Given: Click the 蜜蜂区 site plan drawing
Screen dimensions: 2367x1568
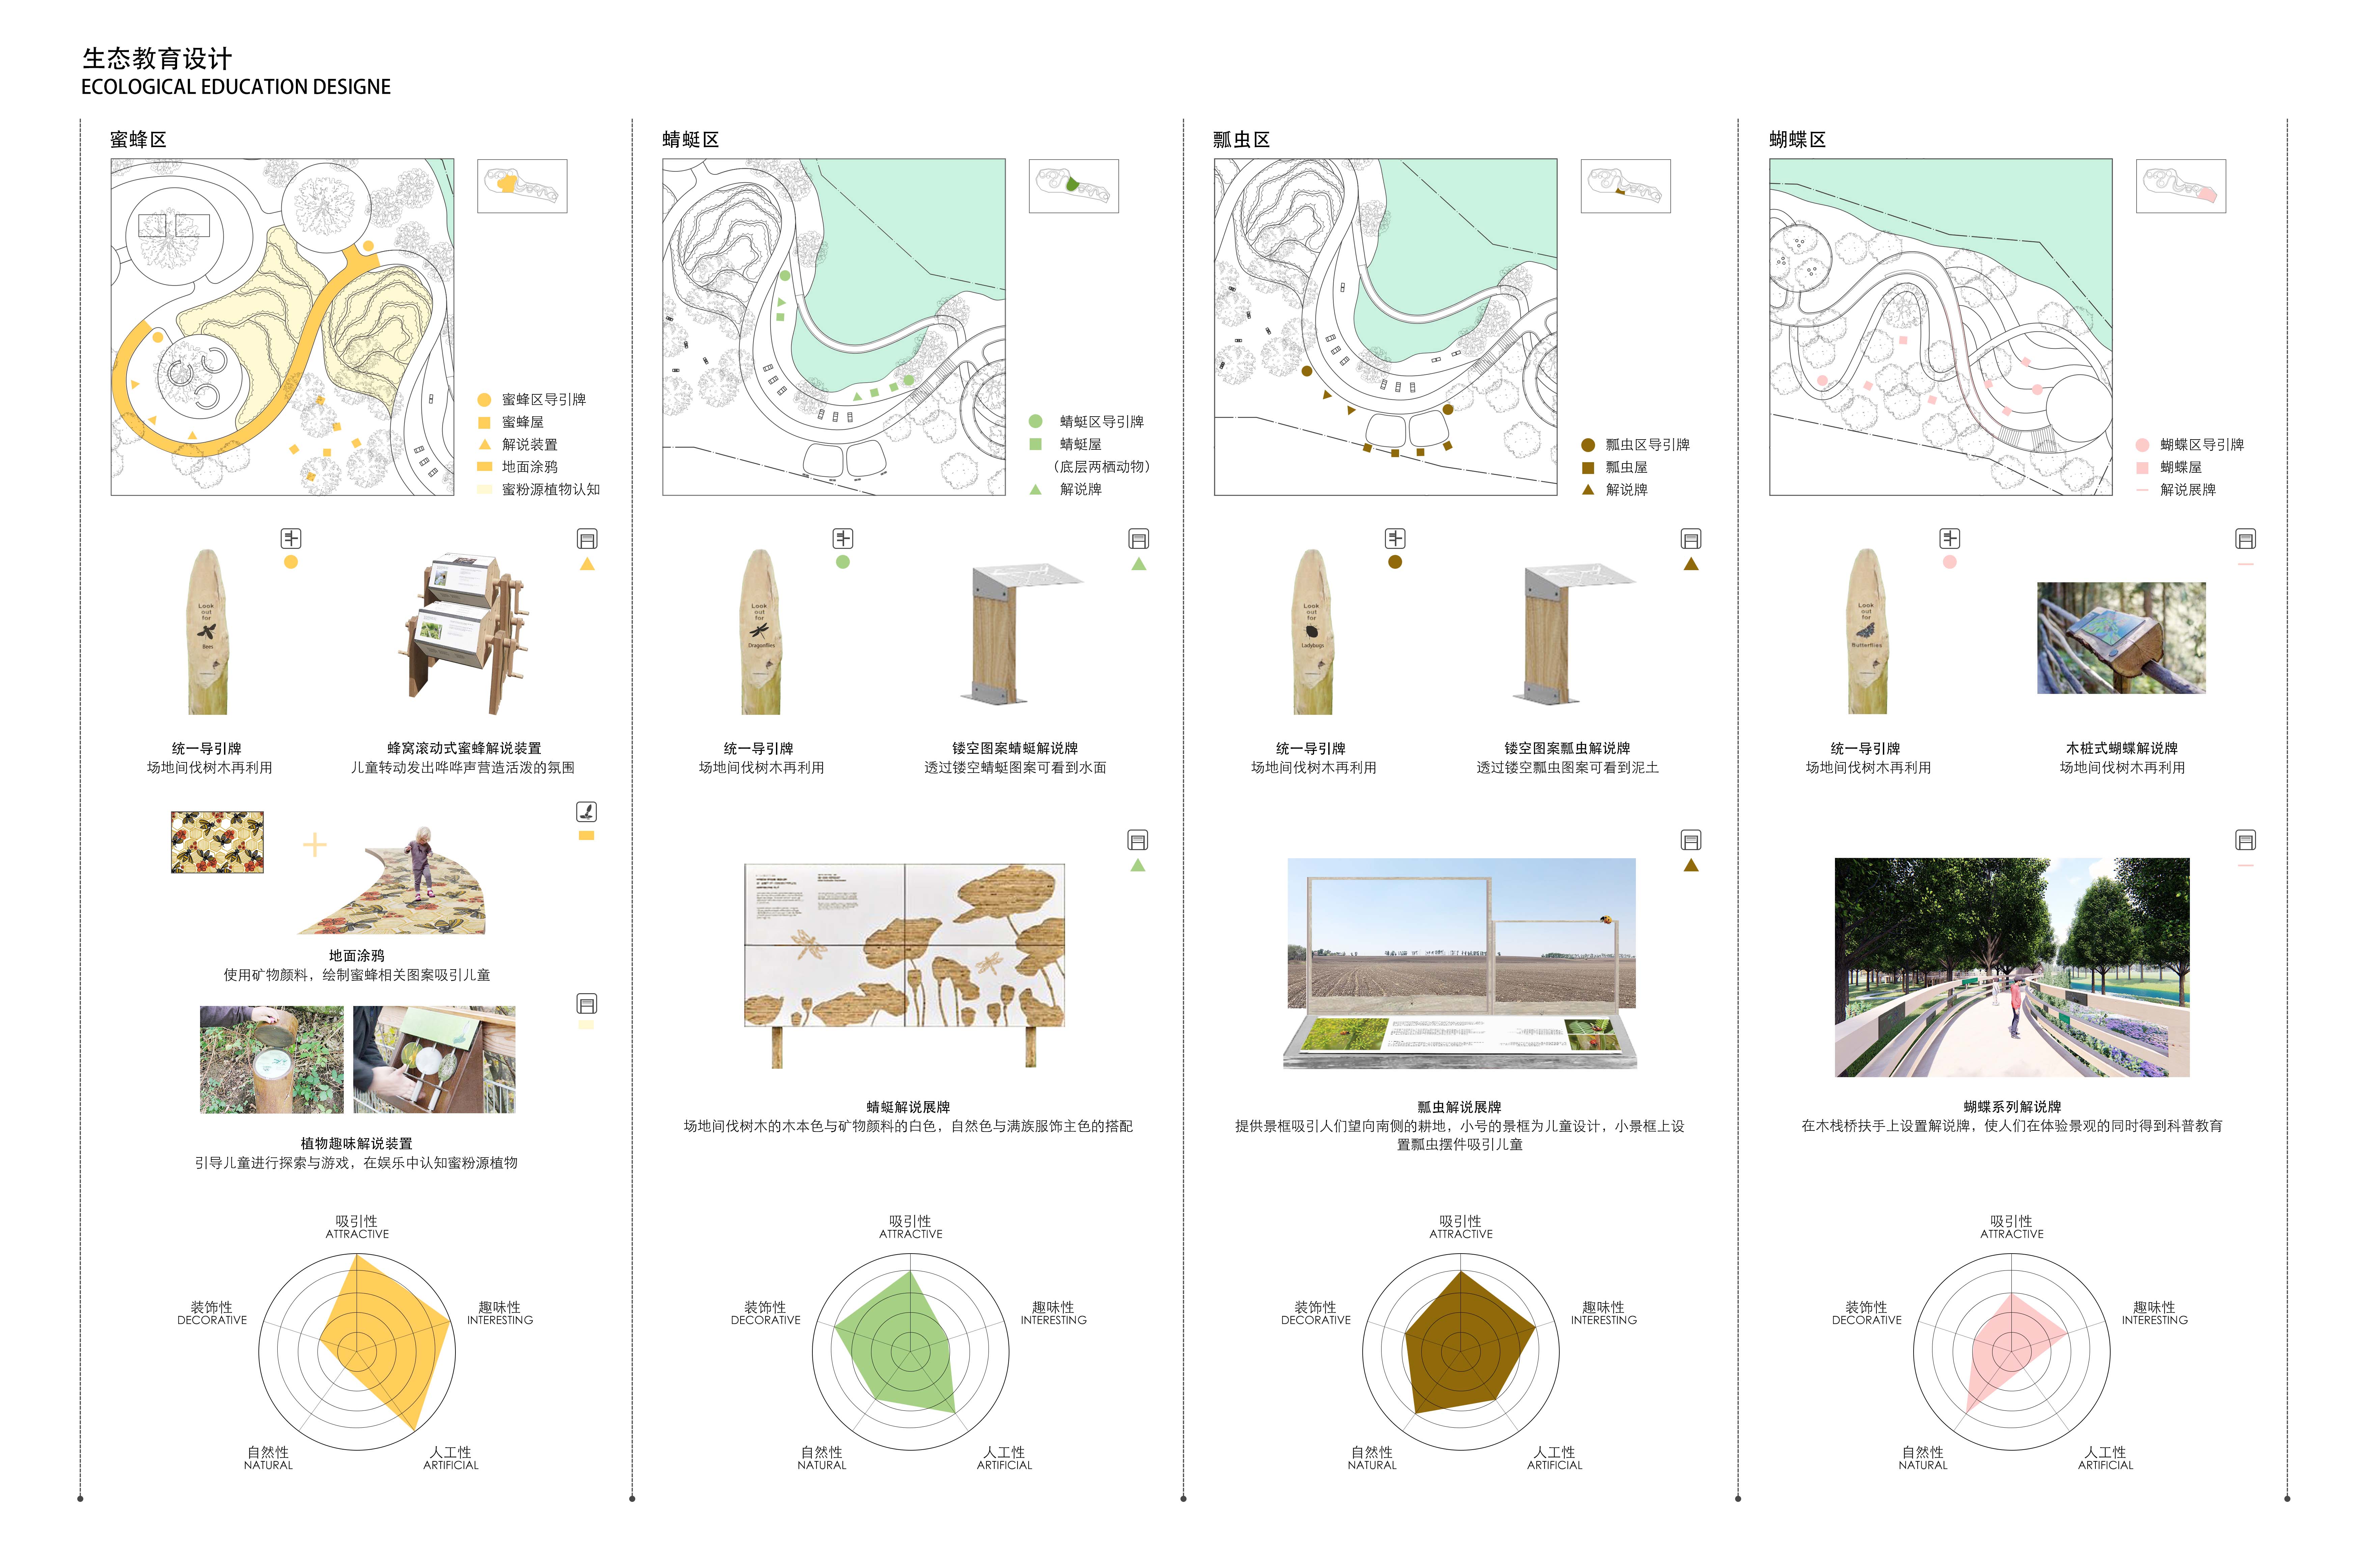Looking at the screenshot, I should 282,327.
